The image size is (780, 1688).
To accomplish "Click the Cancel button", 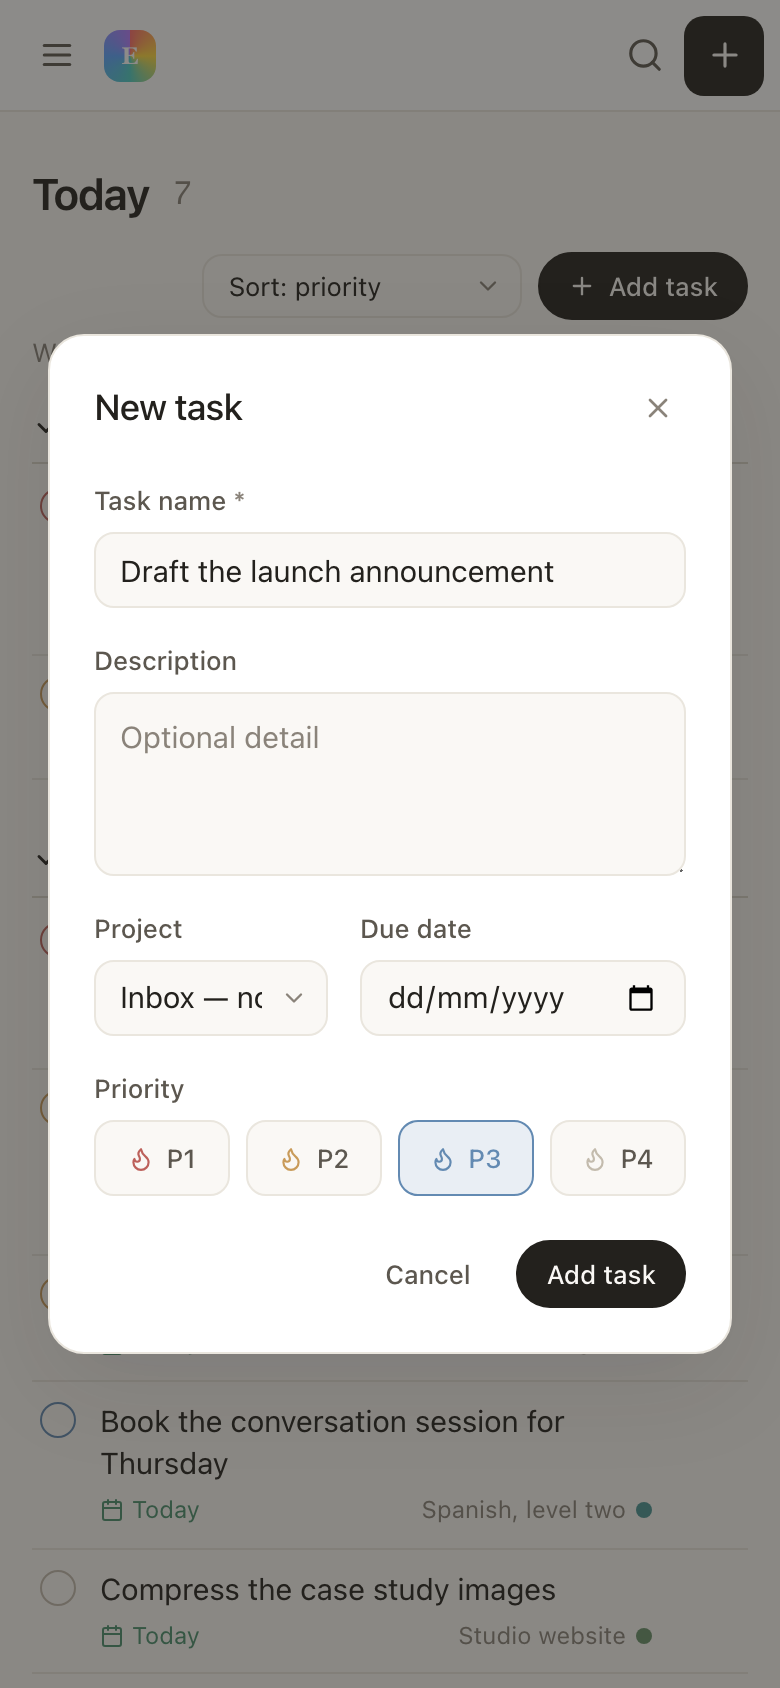I will click(428, 1274).
